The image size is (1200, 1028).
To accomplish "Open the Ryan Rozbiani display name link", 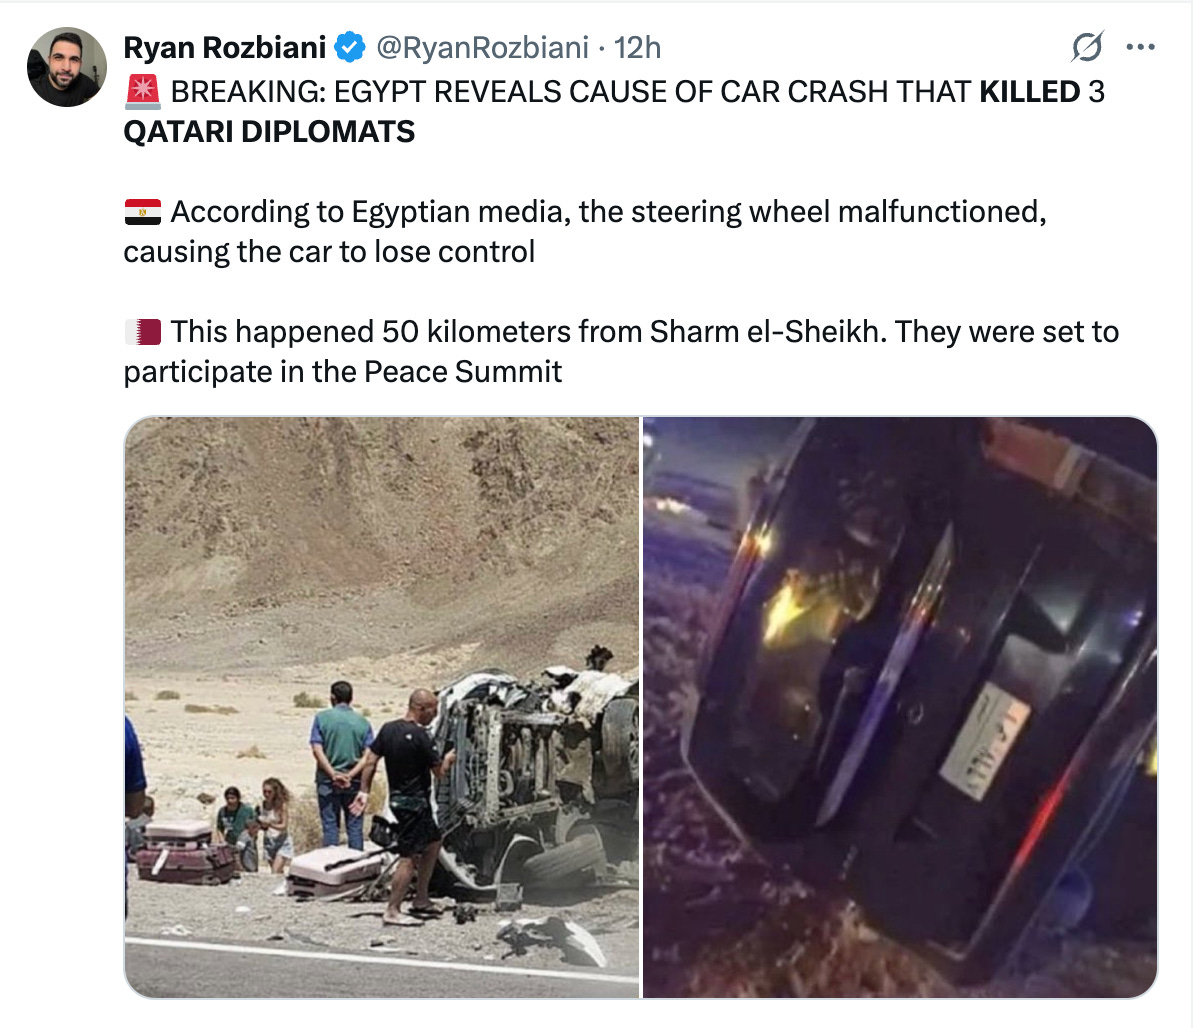I will point(225,47).
